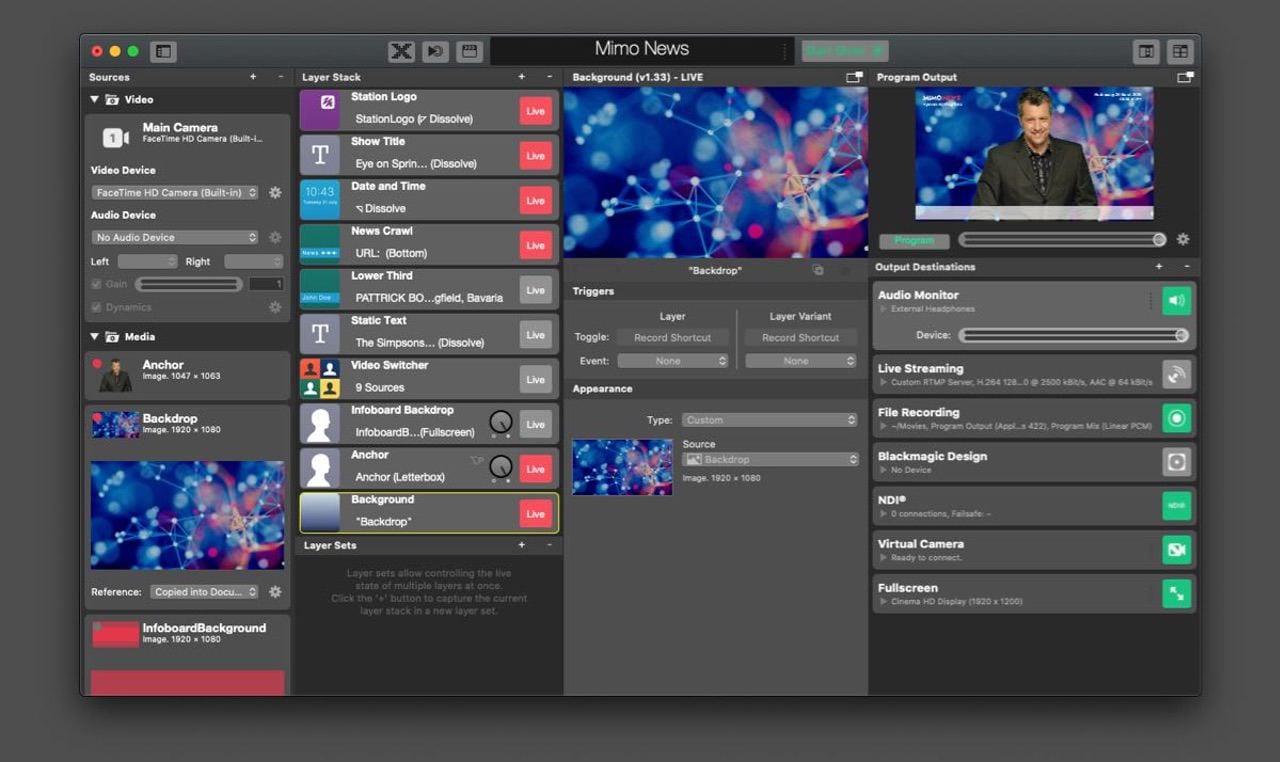Click the File Recording record icon
Viewport: 1280px width, 762px height.
tap(1177, 418)
